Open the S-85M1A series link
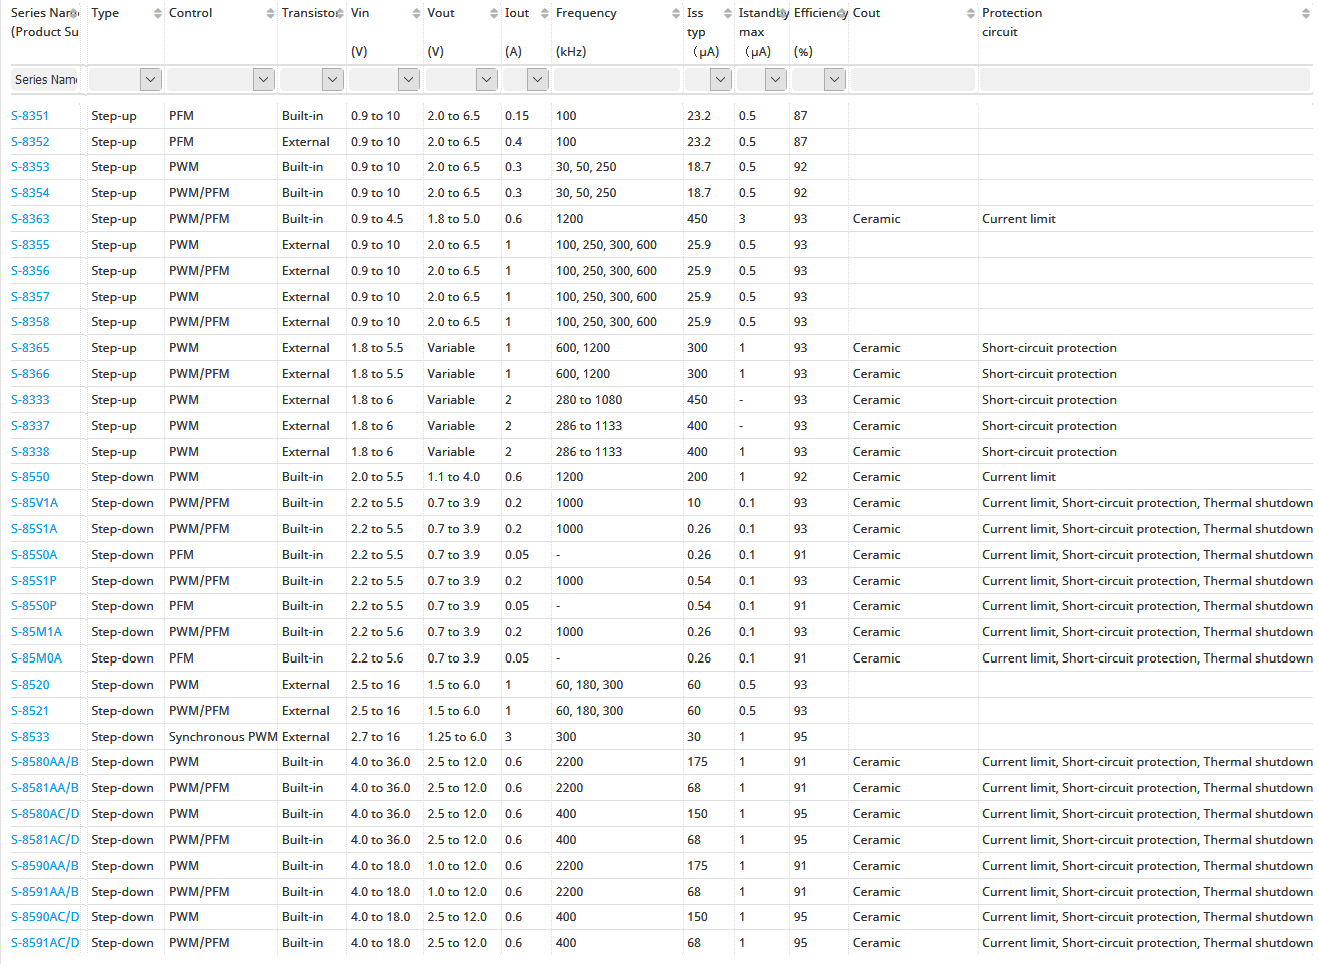Viewport: 1319px width, 967px height. coord(36,632)
